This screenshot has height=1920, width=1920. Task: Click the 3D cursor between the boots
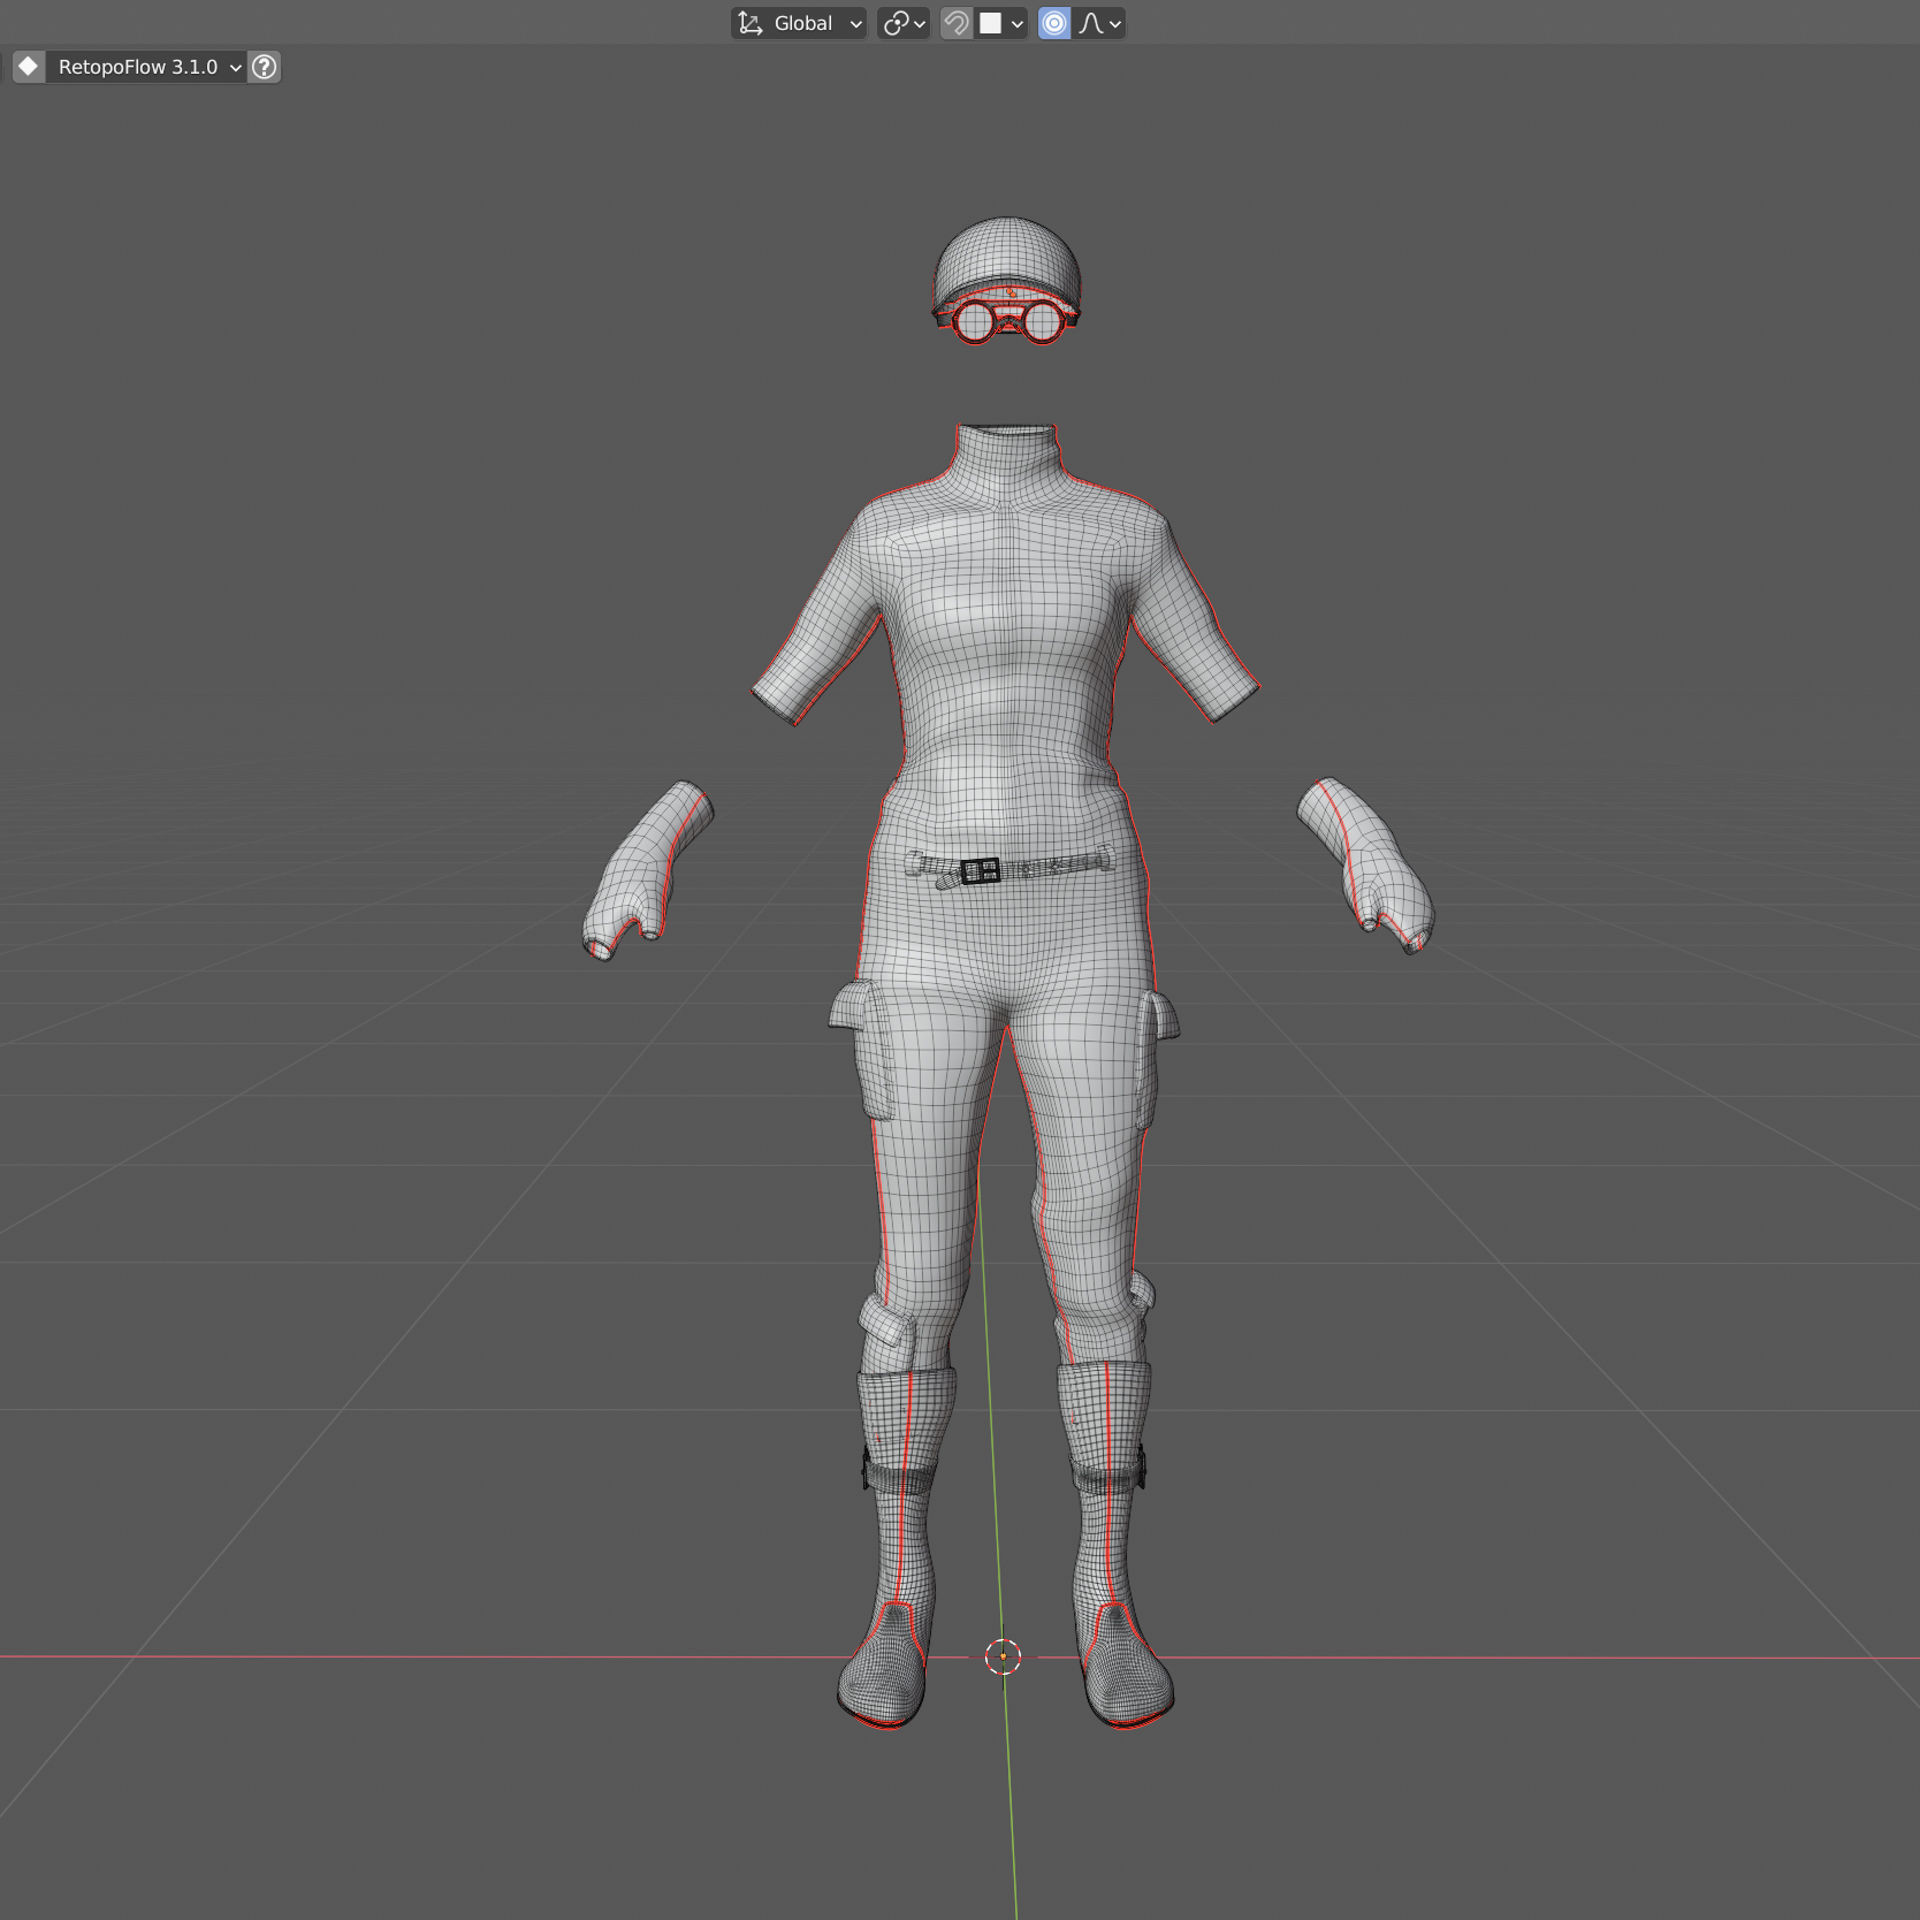1003,1657
